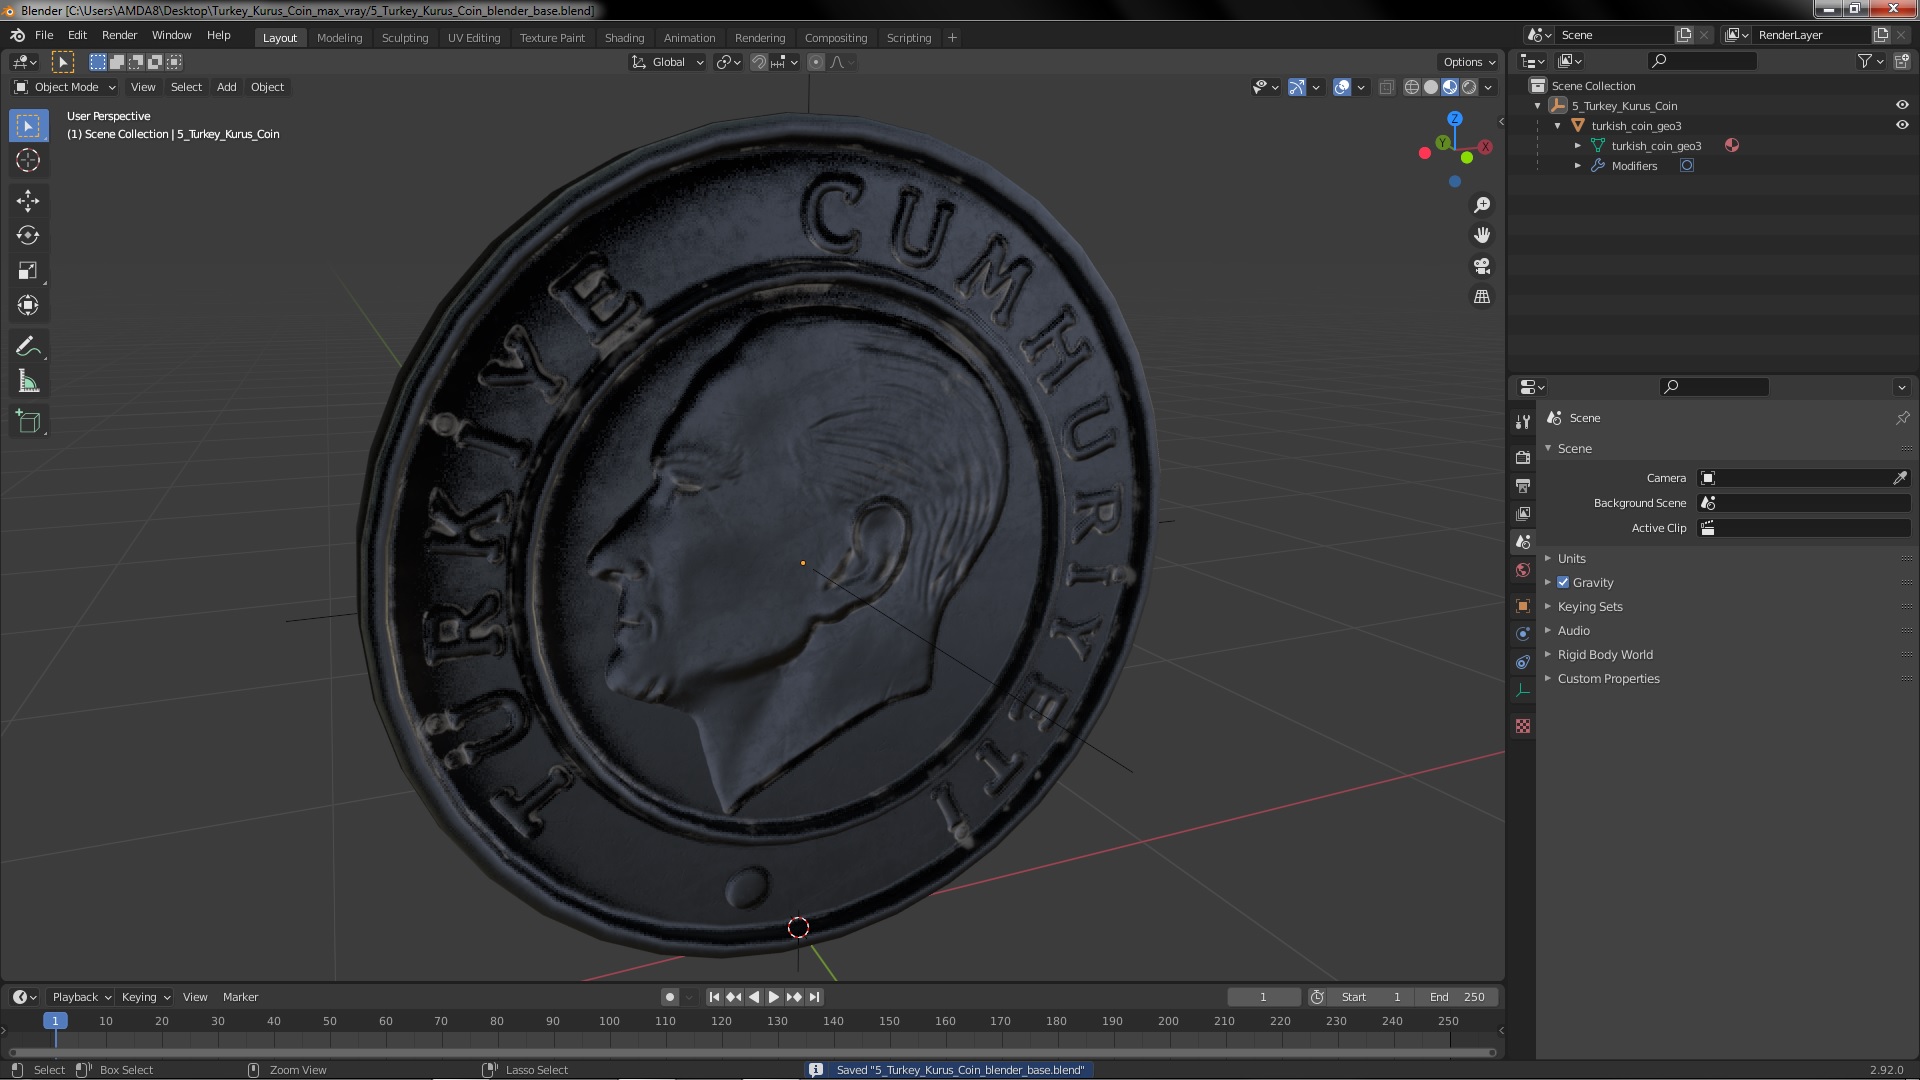Viewport: 1920px width, 1080px height.
Task: Click the Options button in header
Action: pos(1468,62)
